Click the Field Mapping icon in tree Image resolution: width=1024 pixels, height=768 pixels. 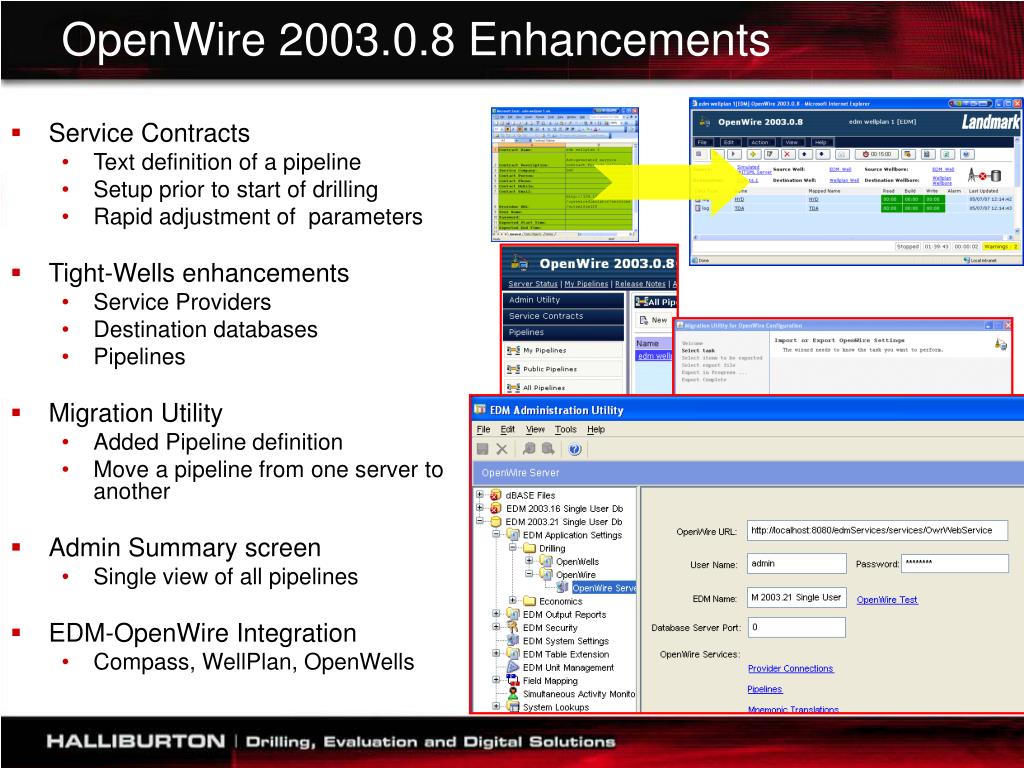pos(513,680)
